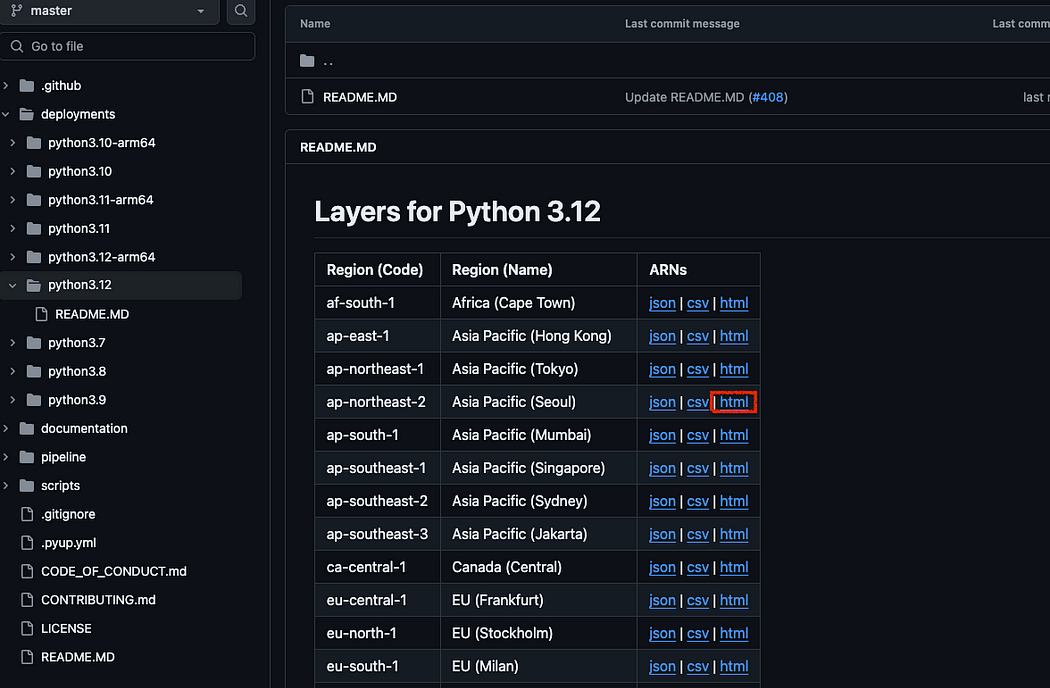Focus the Go to file field

click(127, 46)
